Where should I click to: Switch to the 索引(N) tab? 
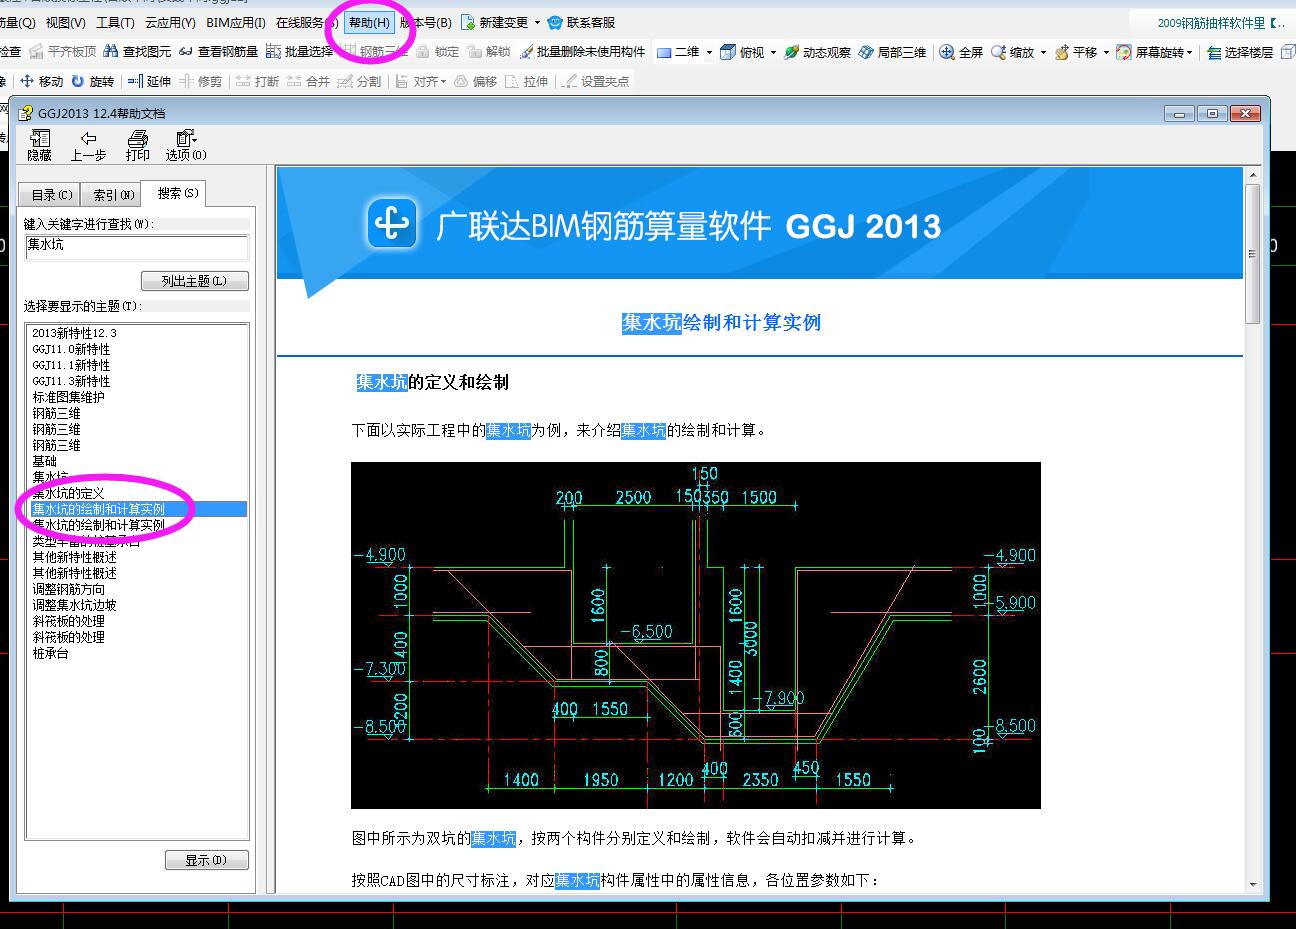(112, 195)
